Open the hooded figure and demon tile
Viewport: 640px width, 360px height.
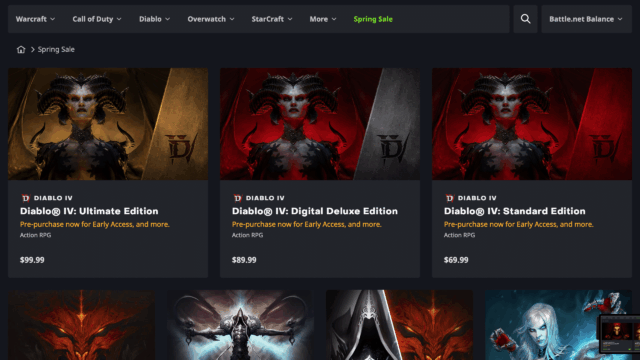tap(399, 325)
